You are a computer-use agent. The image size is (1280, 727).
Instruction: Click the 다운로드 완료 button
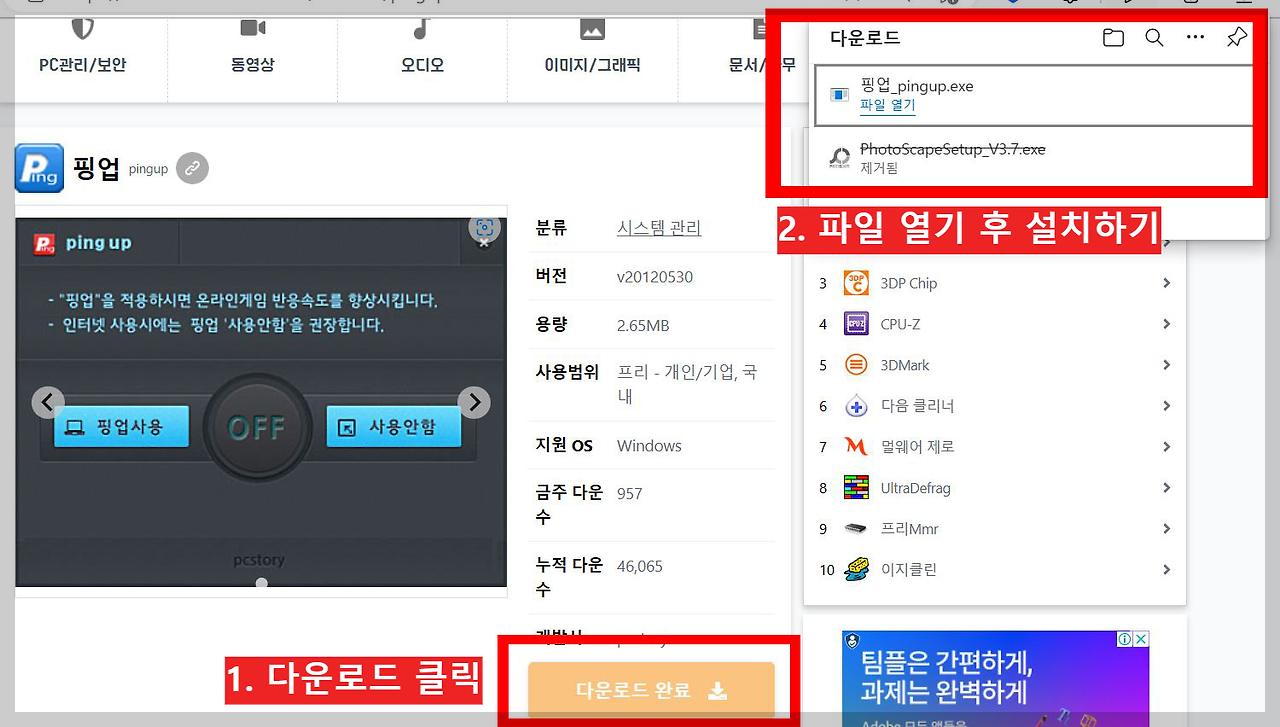point(651,690)
